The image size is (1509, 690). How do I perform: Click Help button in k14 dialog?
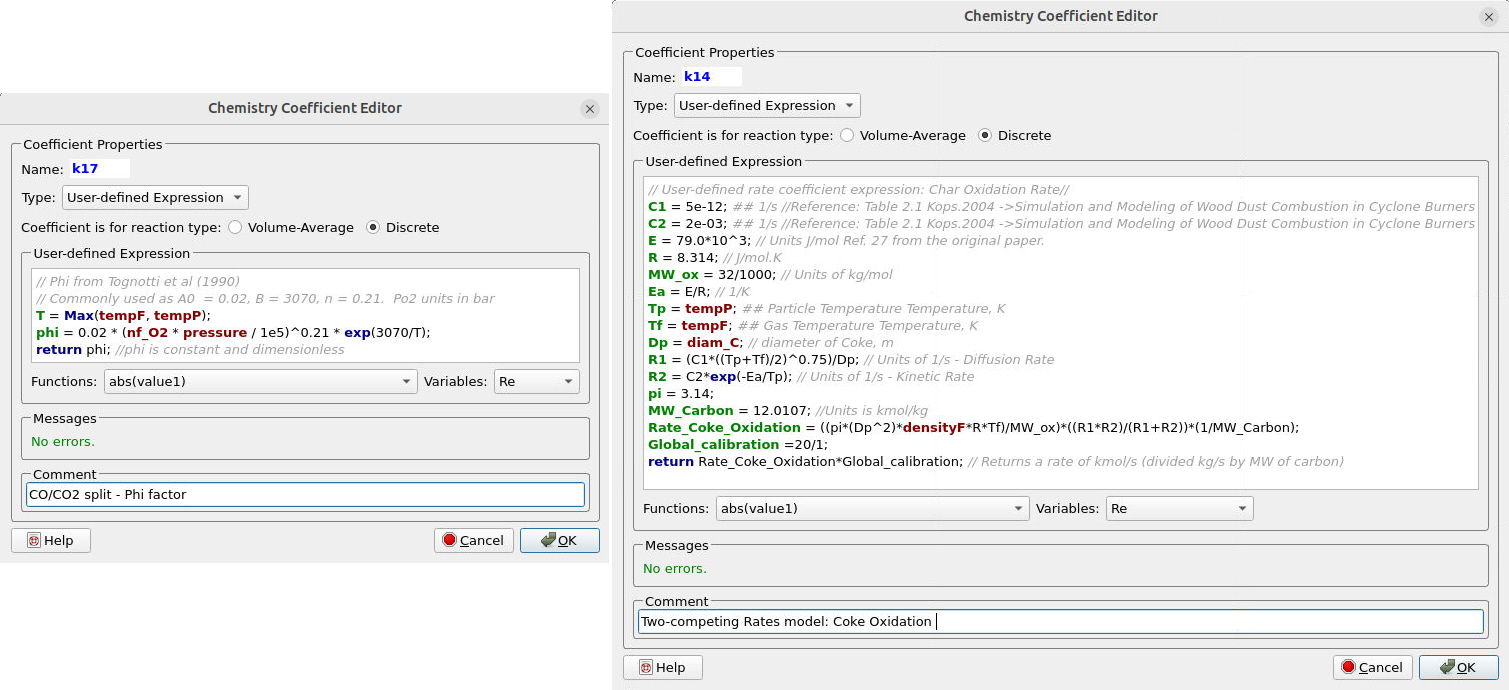point(662,667)
